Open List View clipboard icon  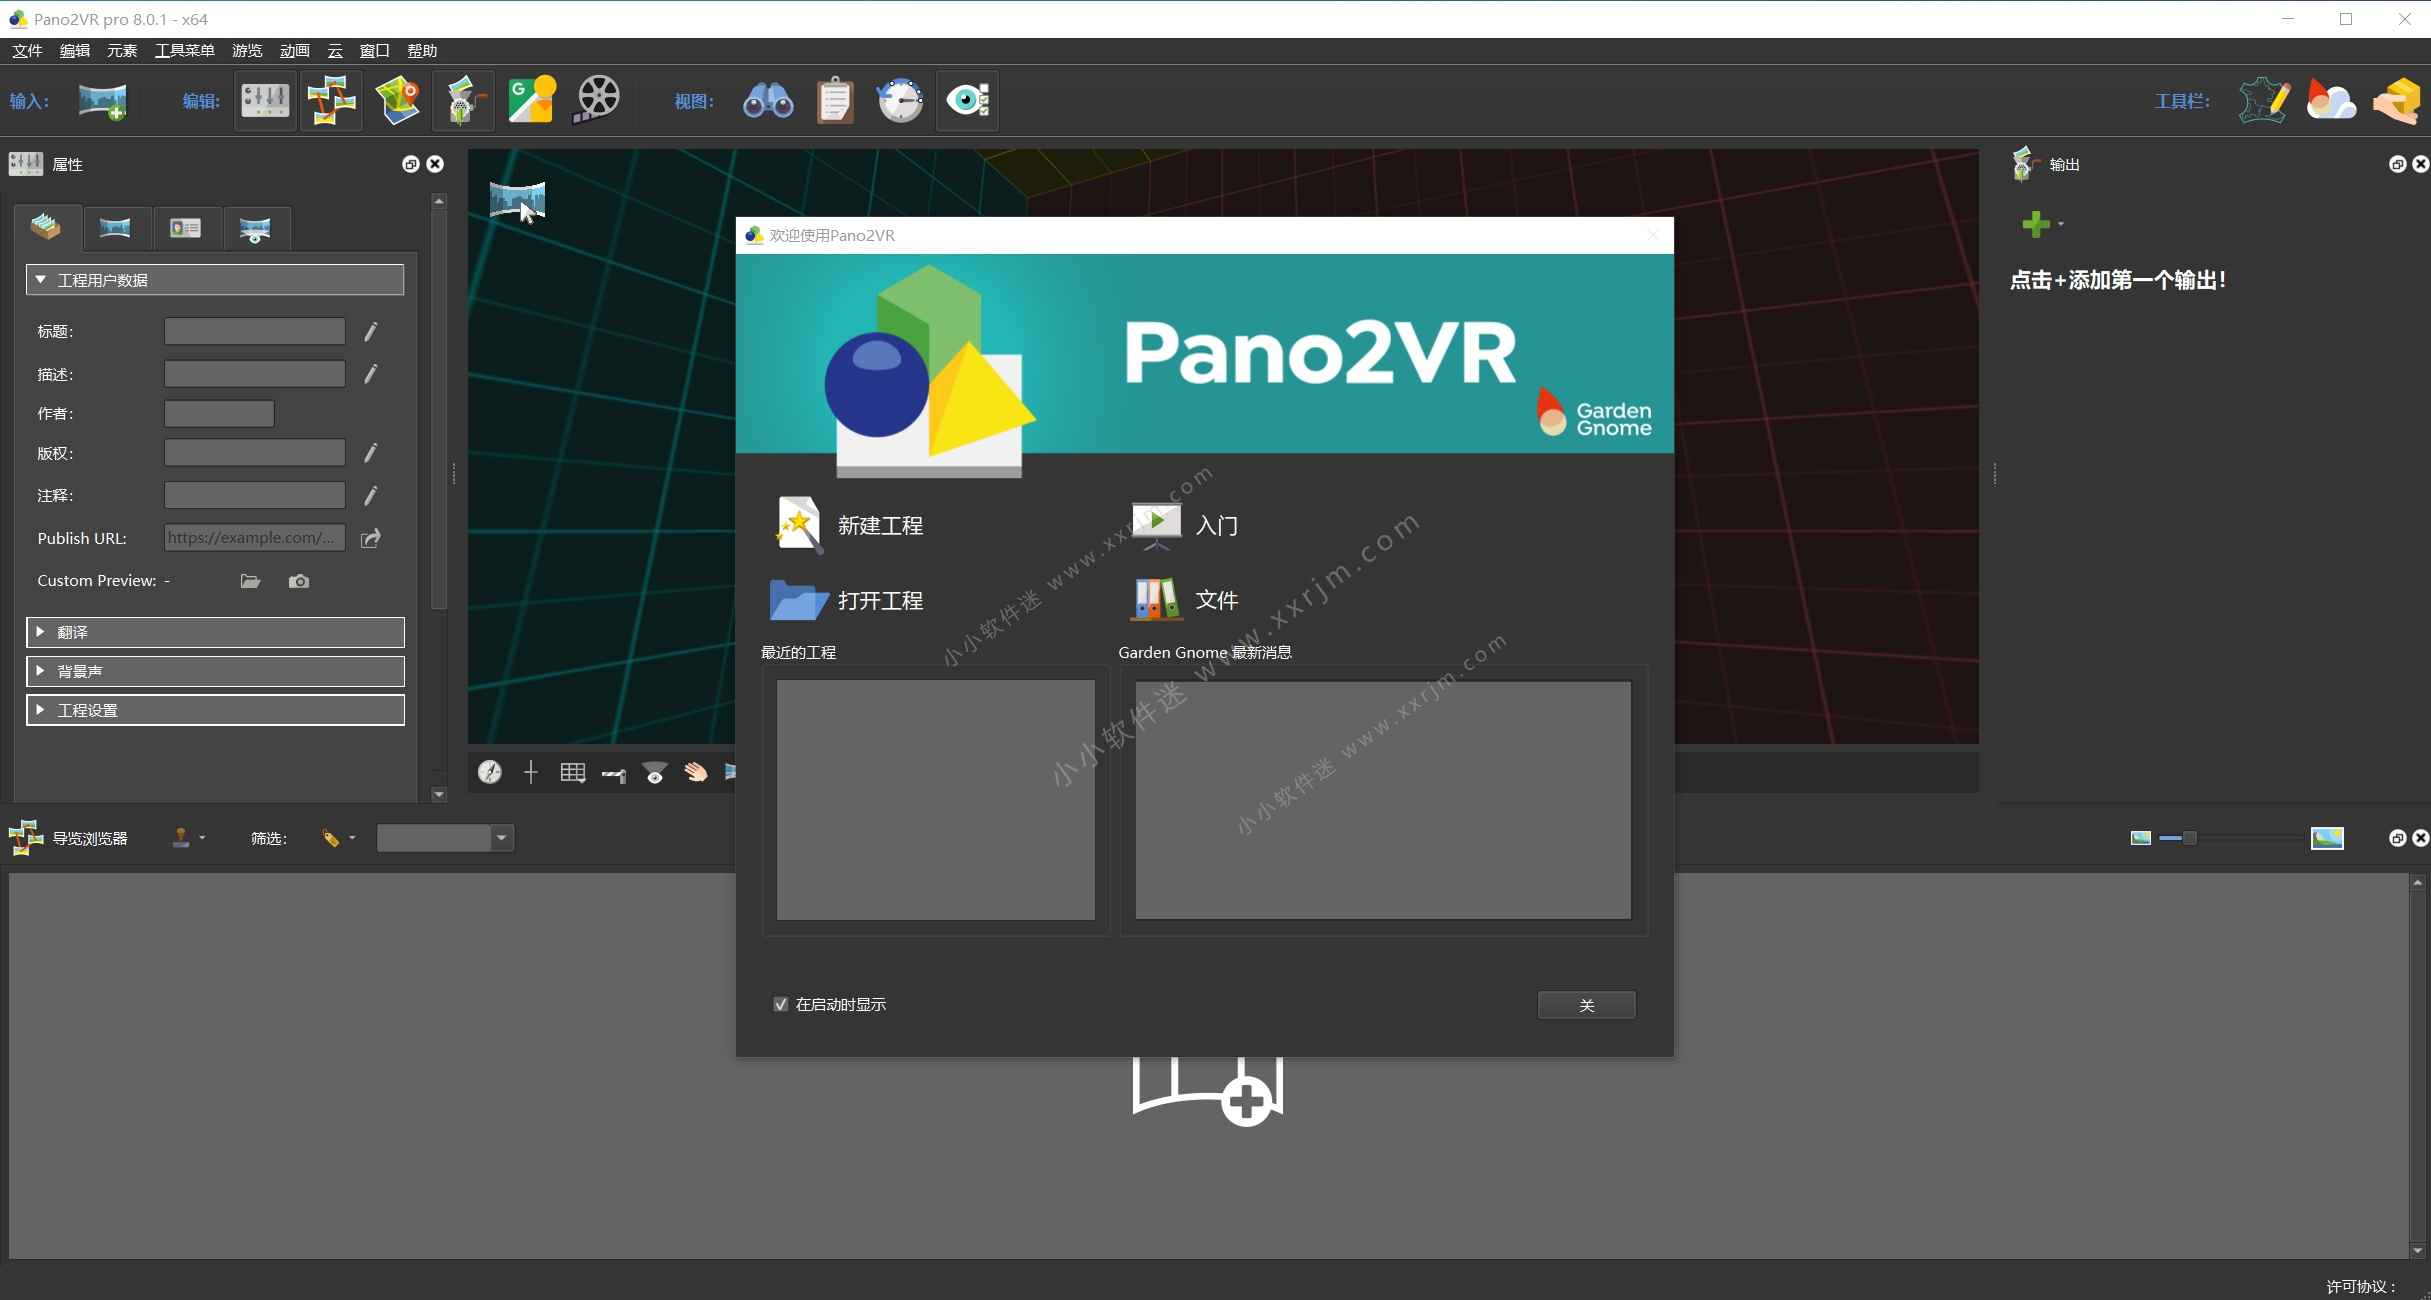(835, 101)
